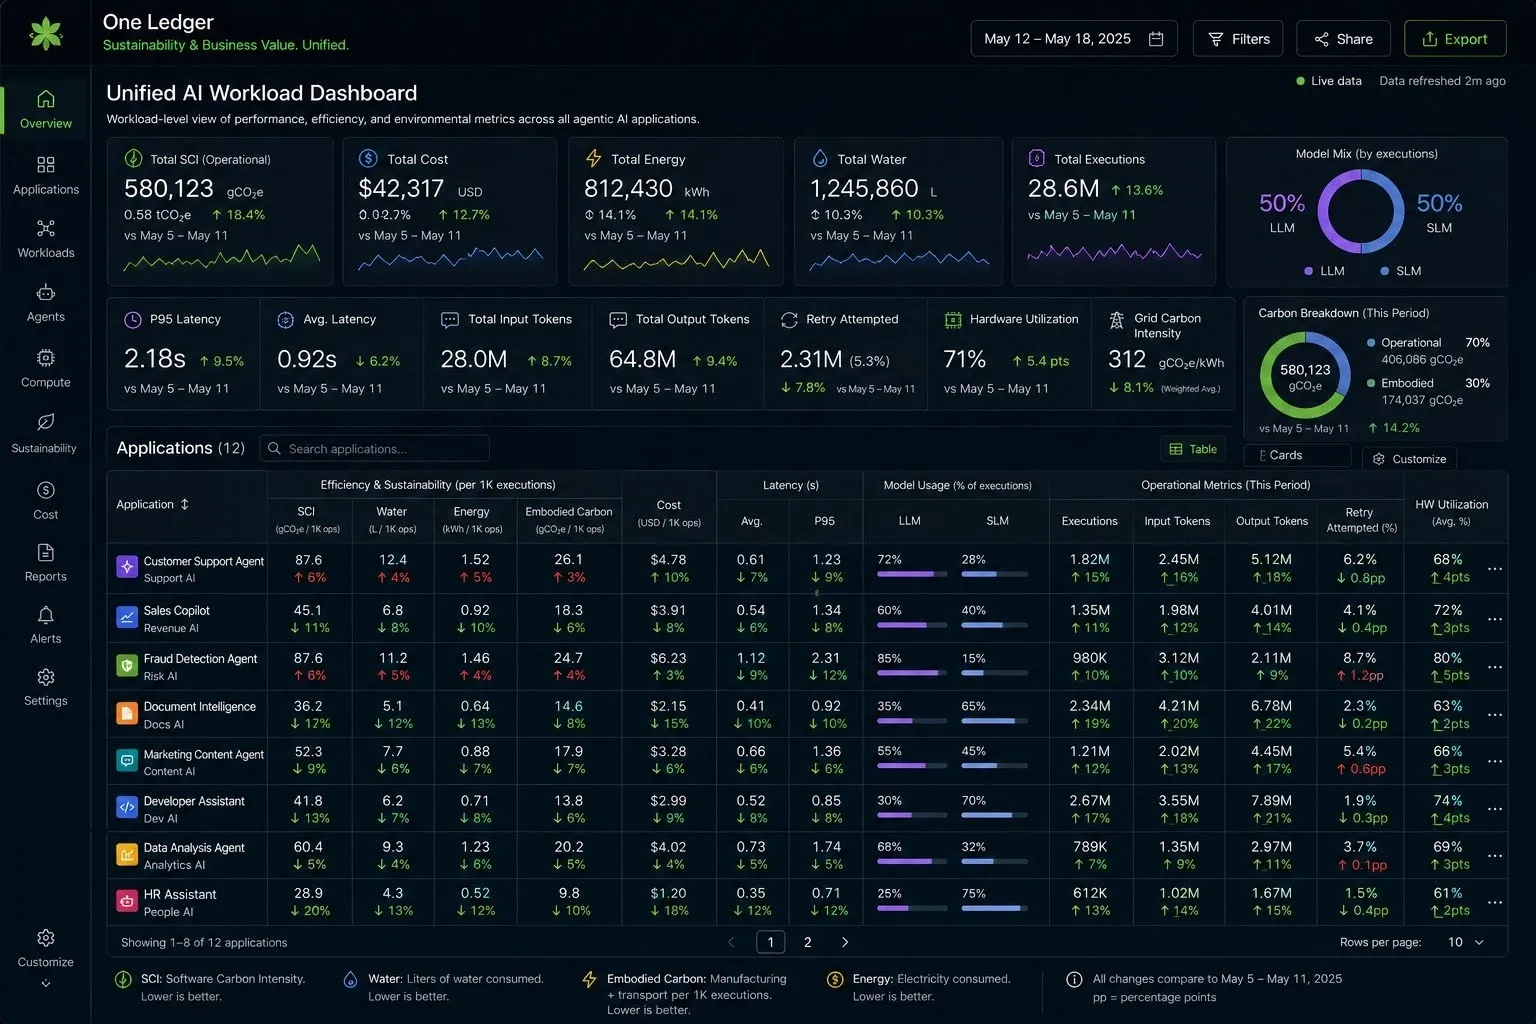Open the Rows per page dropdown
1536x1024 pixels.
click(x=1466, y=942)
